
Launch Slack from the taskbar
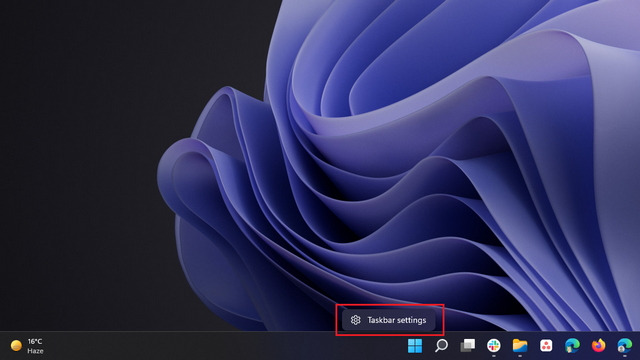point(493,346)
